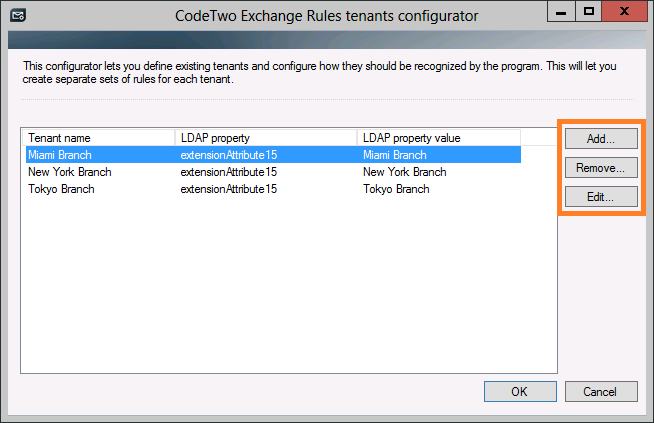Click extensionAttribute15 in the New York row
Screen dimensions: 654x423
point(229,172)
